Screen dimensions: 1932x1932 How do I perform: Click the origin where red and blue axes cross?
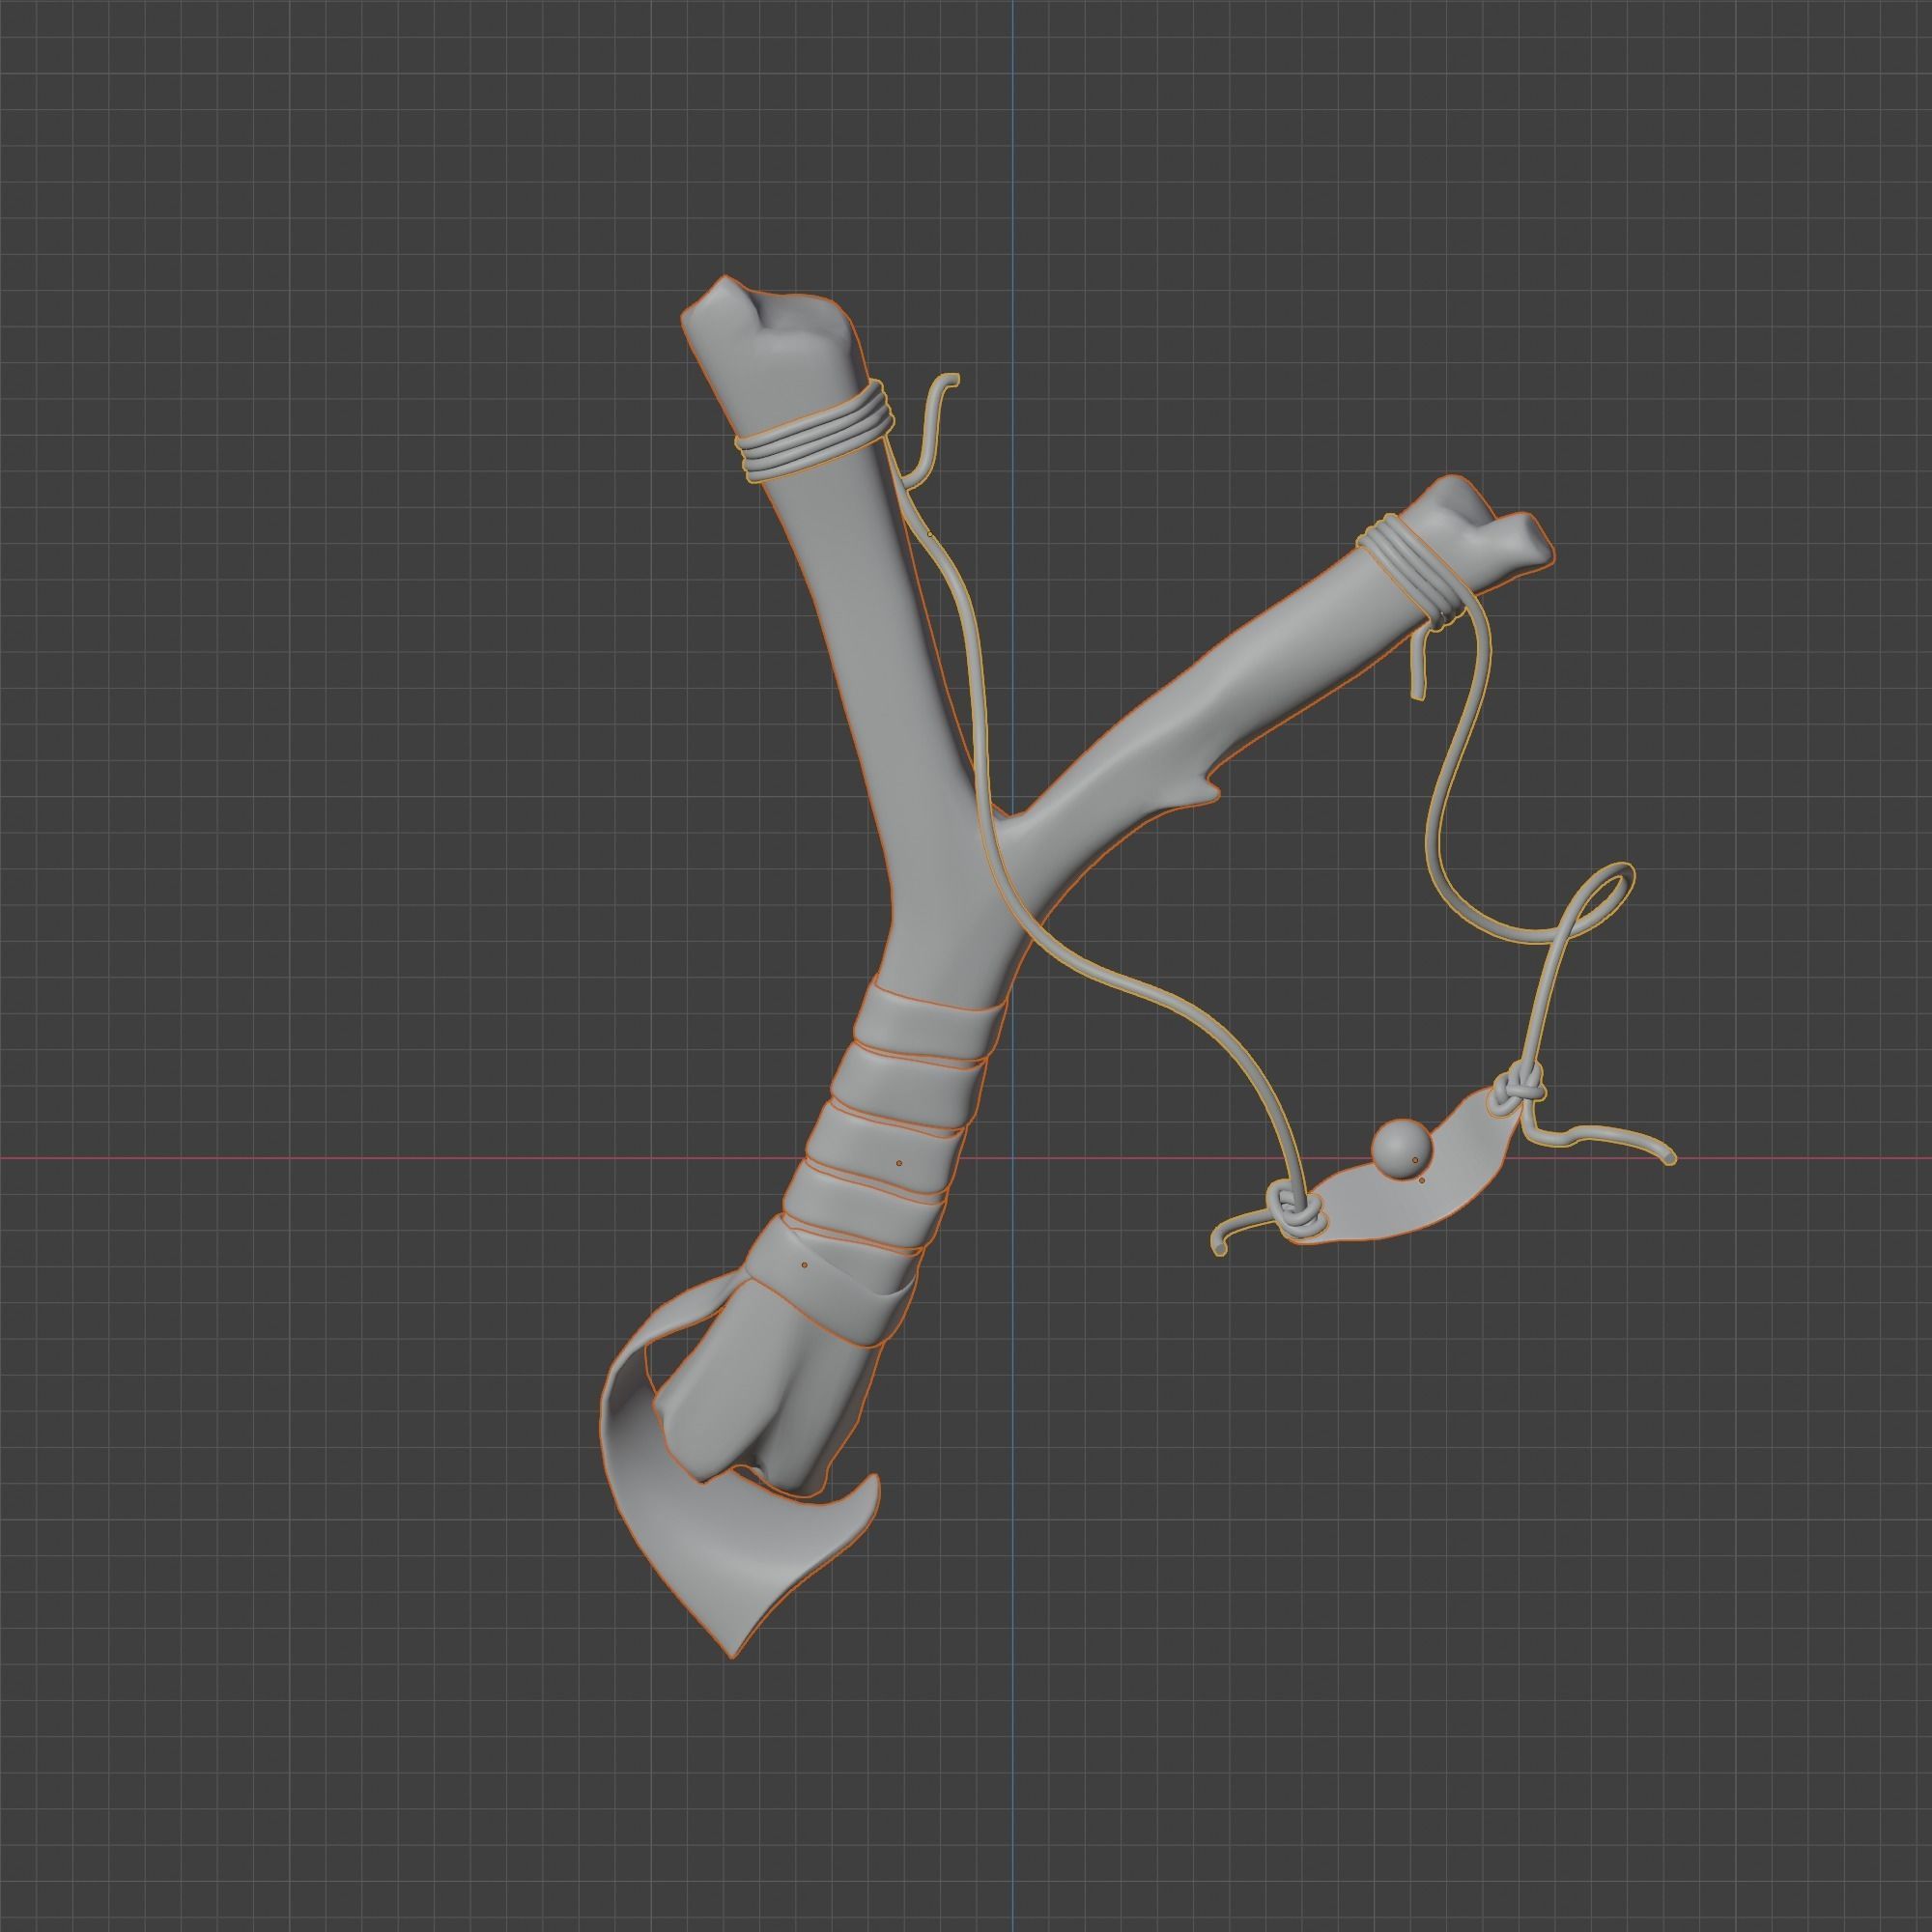tap(1012, 1158)
